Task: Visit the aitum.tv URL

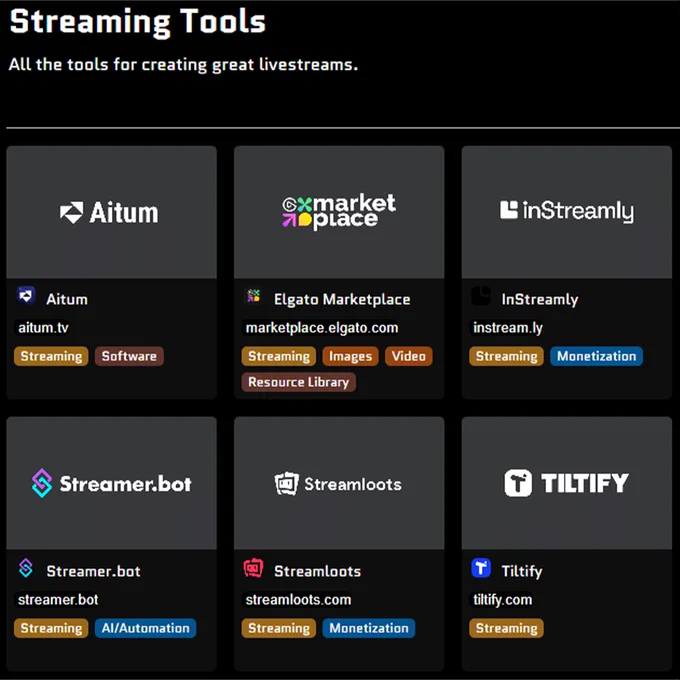Action: (43, 328)
